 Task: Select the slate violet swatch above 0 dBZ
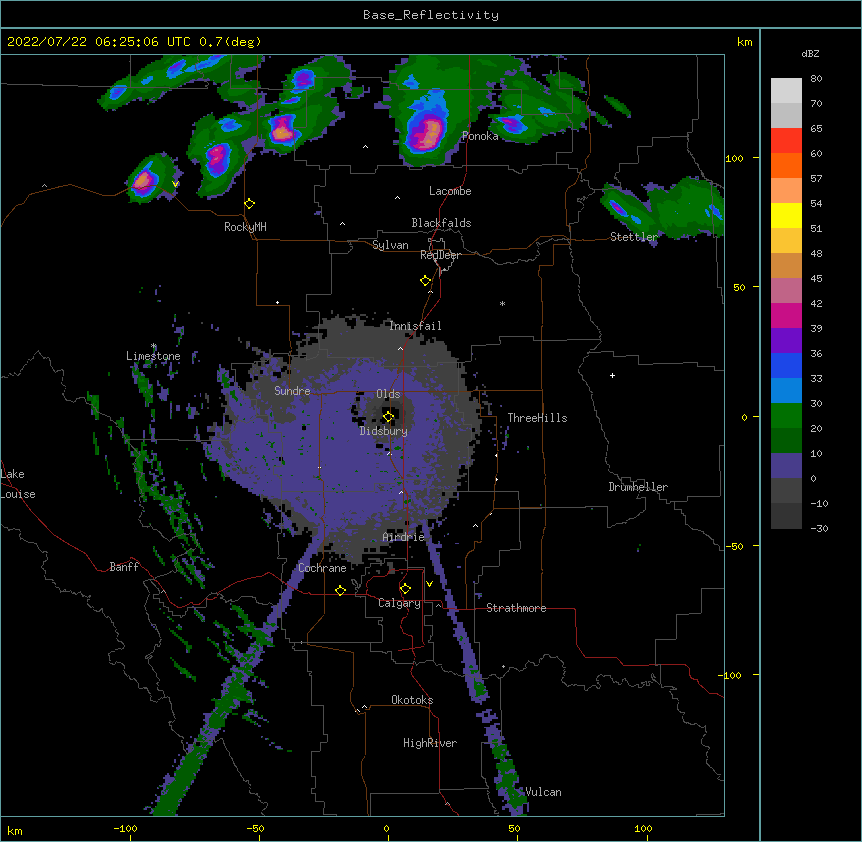click(786, 466)
